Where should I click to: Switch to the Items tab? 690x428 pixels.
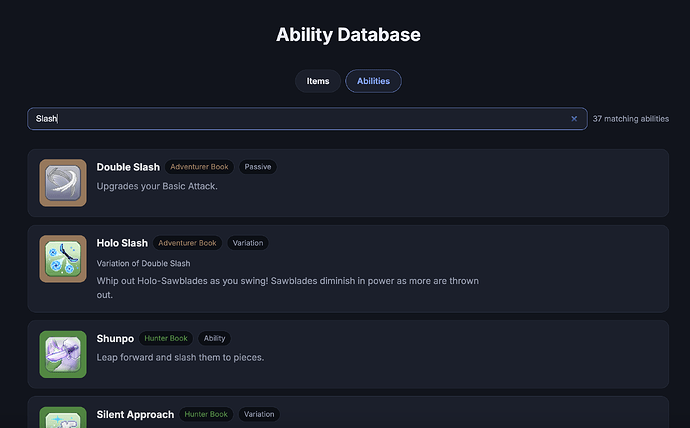pos(318,81)
